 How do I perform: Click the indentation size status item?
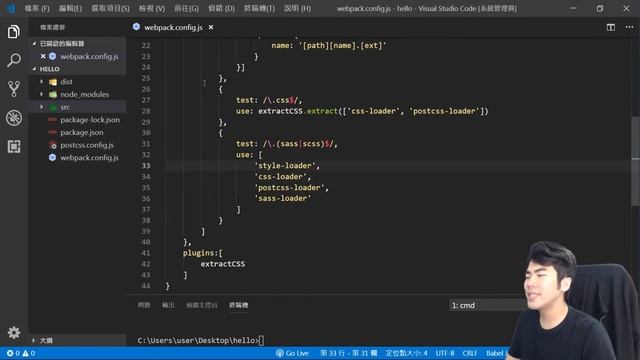click(407, 353)
